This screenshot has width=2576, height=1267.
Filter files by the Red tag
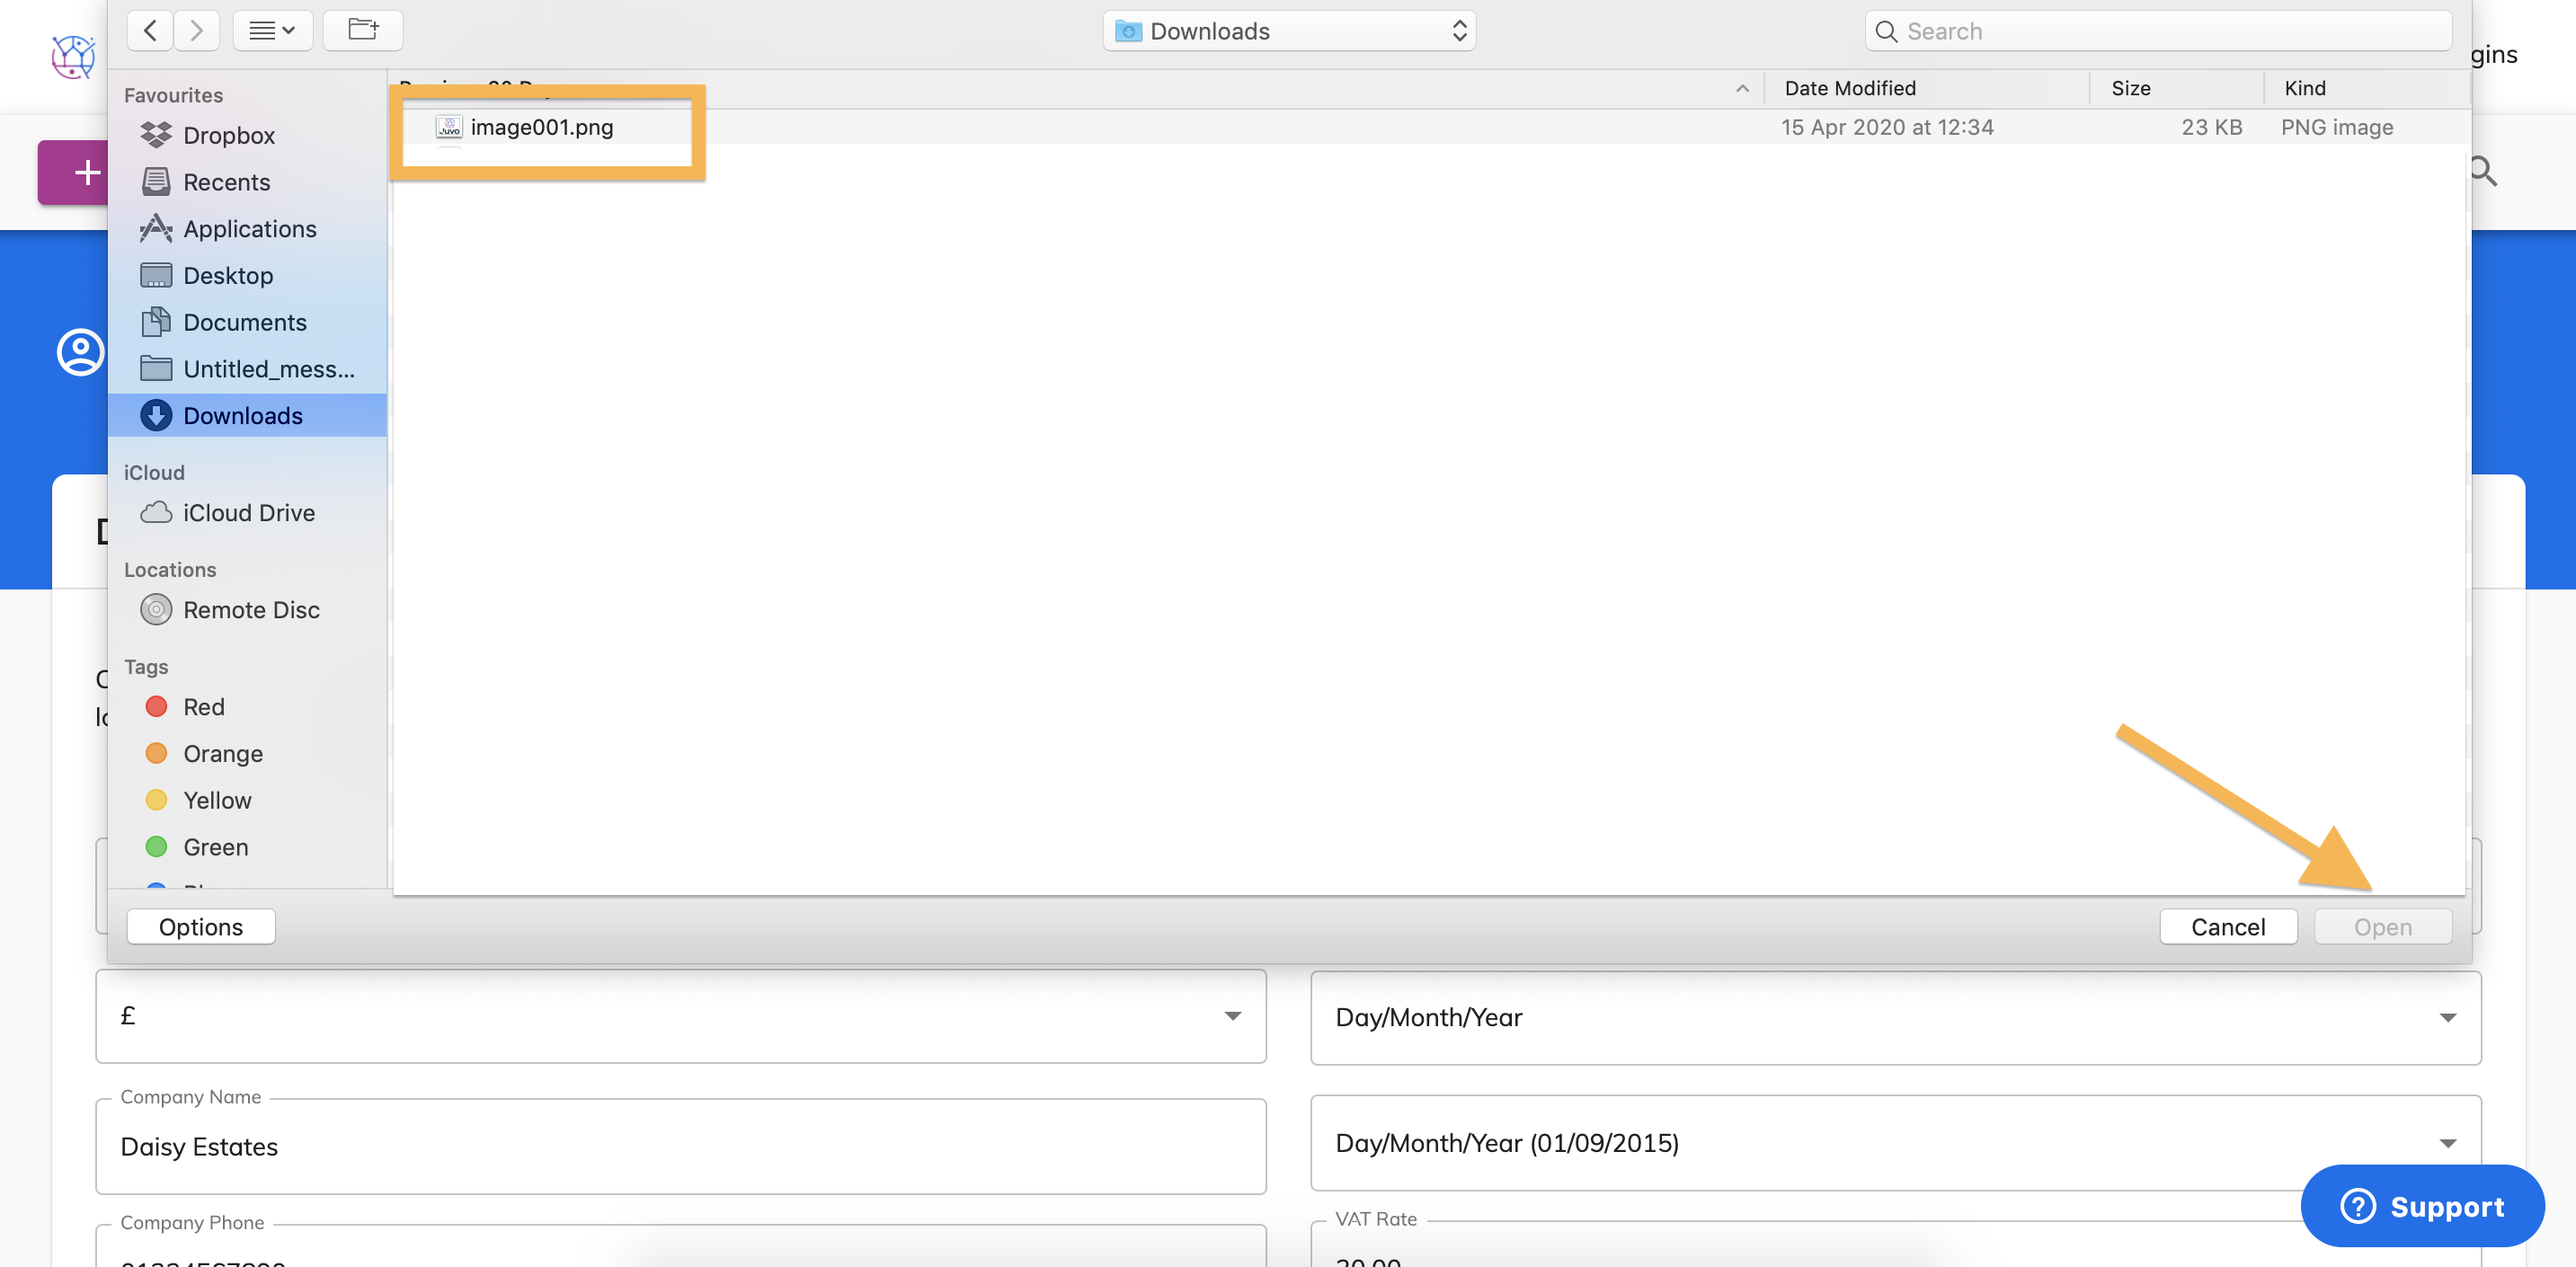(x=203, y=706)
